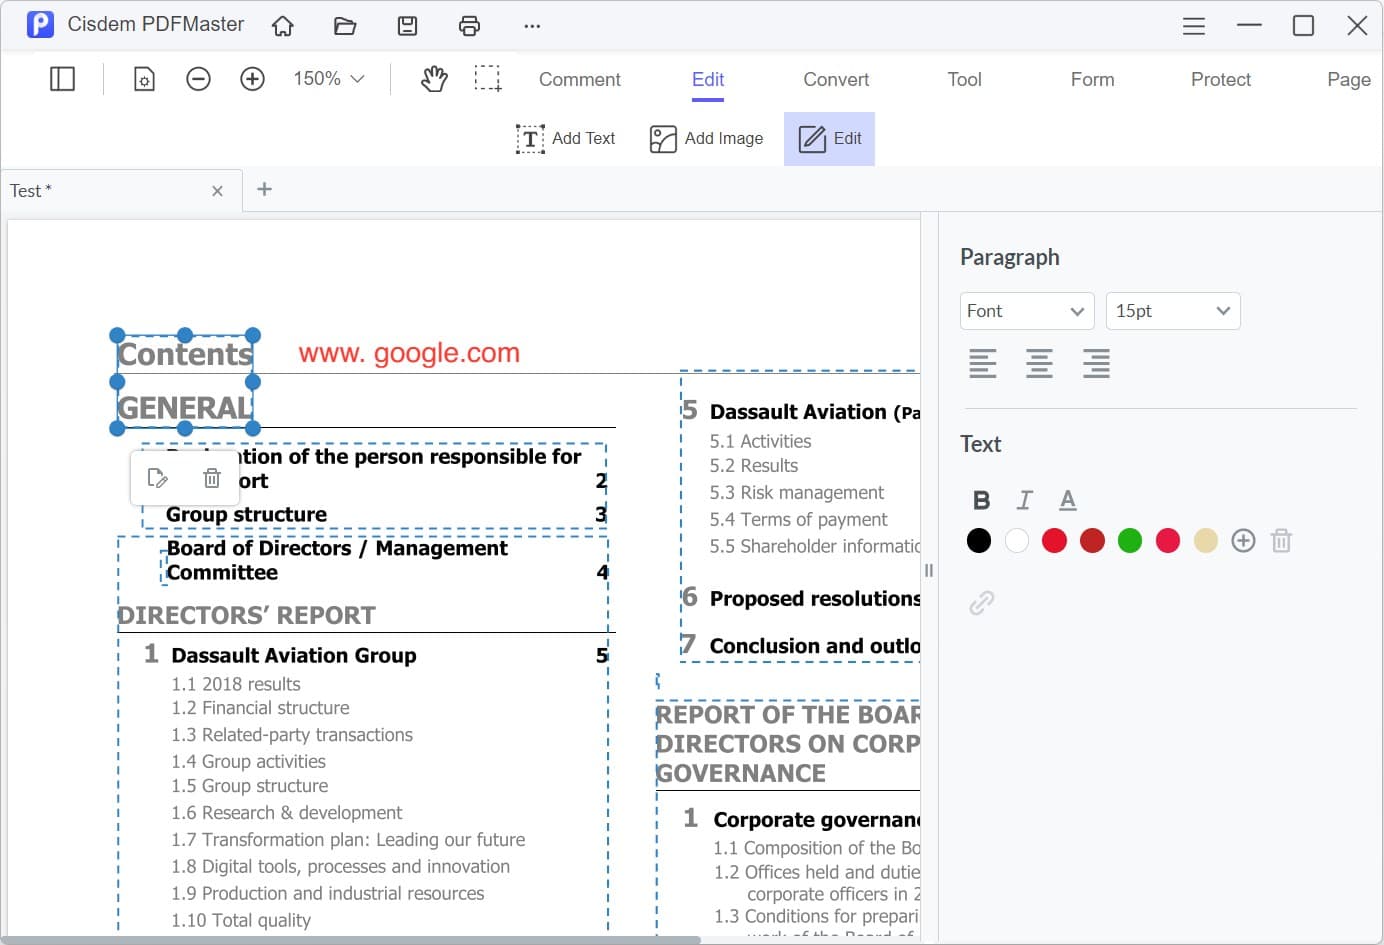
Task: Open the 15pt font size dropdown
Action: coord(1172,311)
